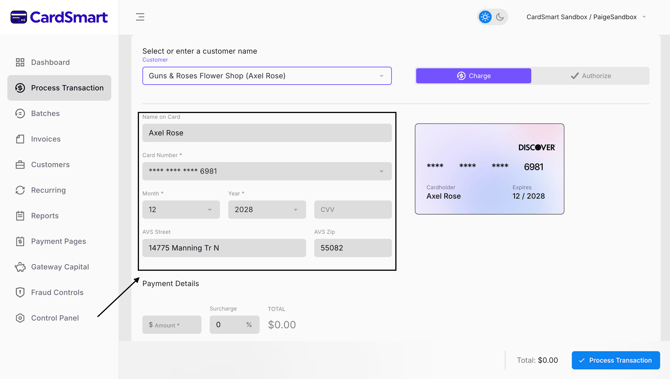Click the checkmark icon on Authorize

(x=575, y=76)
